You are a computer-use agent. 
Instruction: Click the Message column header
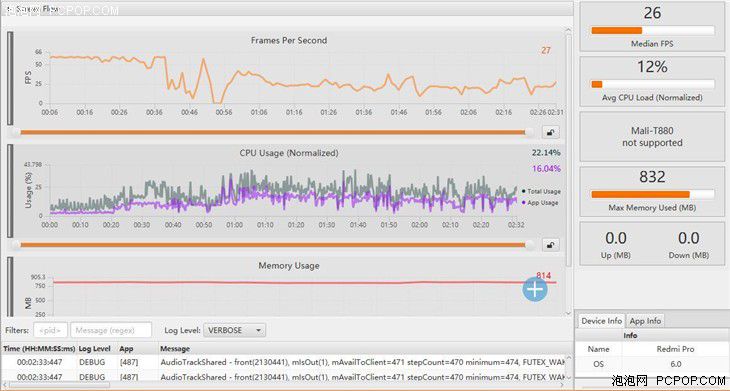[365, 348]
